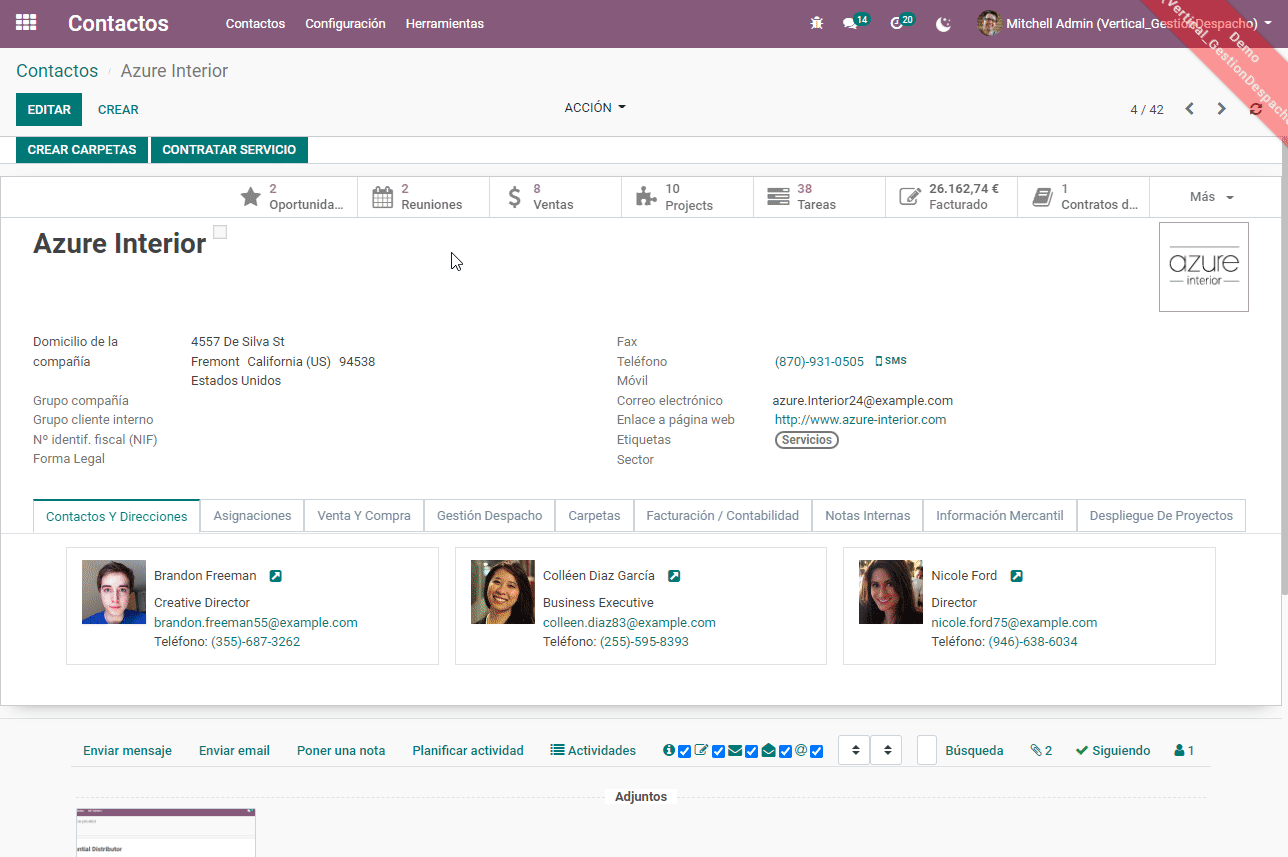This screenshot has width=1288, height=857.
Task: Expand the Acción dropdown
Action: [595, 108]
